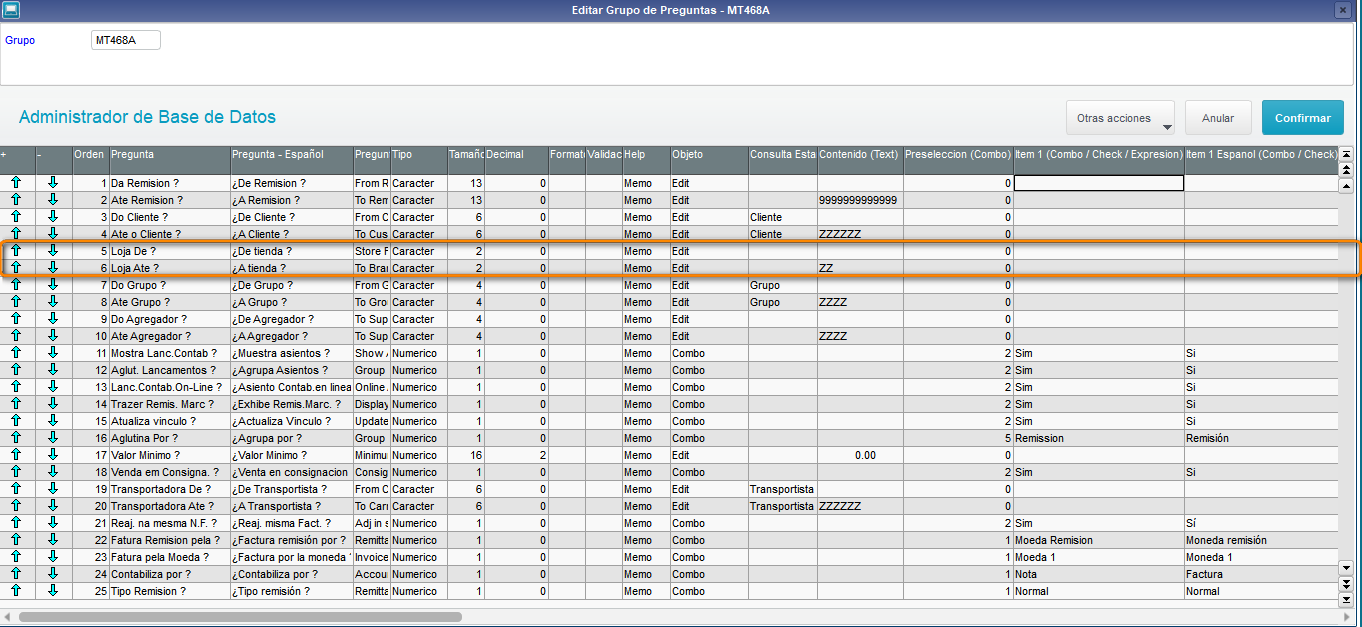Screen dimensions: 1362x627
Task: Click the single down arrow scroll button
Action: coord(1346,567)
